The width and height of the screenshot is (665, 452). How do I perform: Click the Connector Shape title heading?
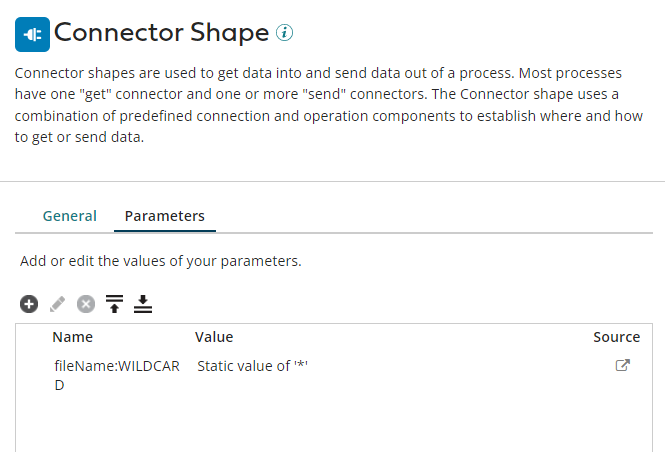click(162, 33)
